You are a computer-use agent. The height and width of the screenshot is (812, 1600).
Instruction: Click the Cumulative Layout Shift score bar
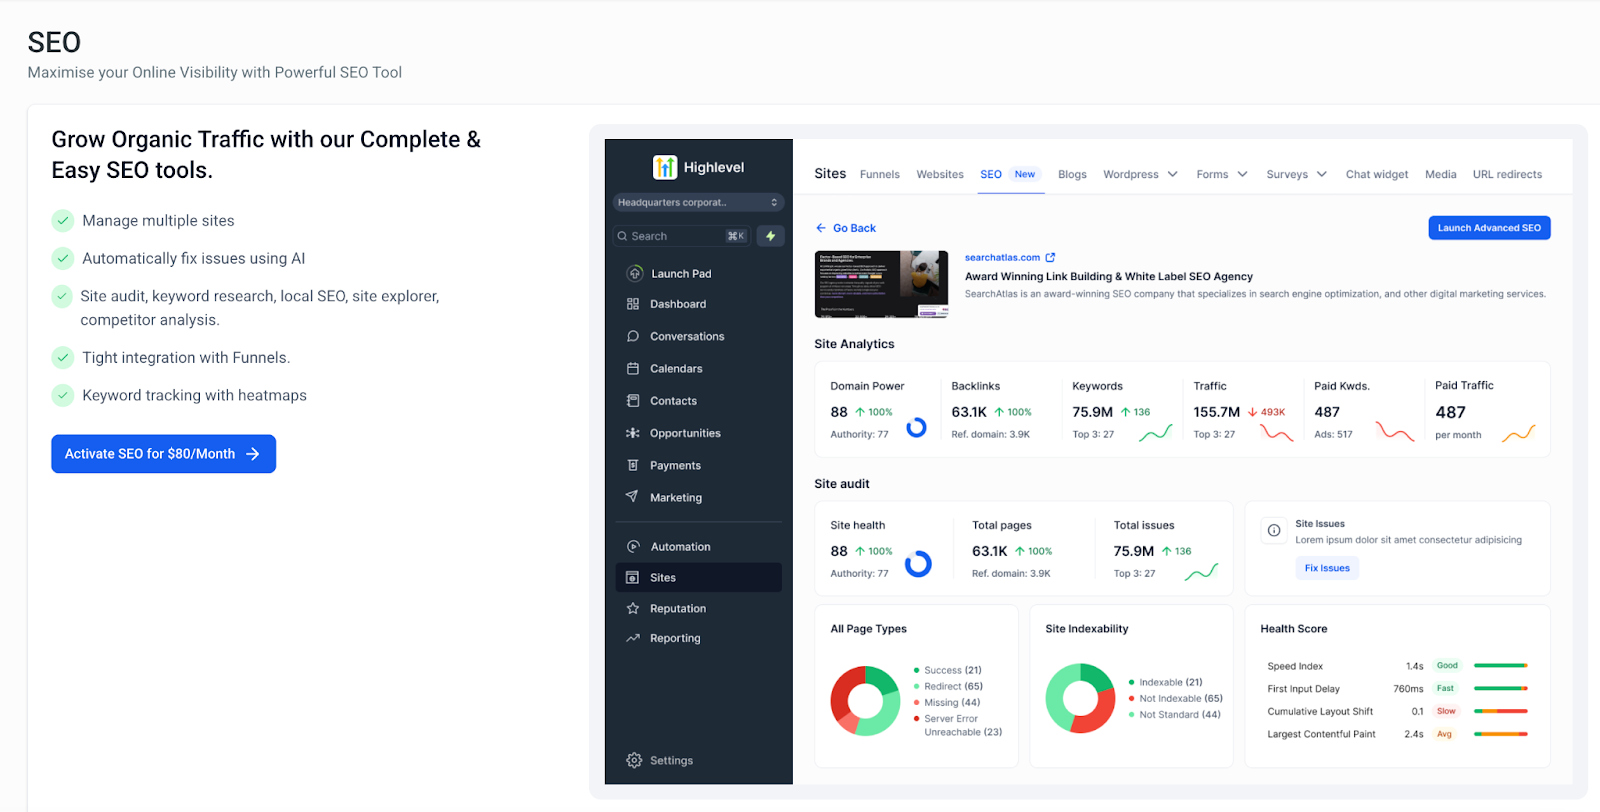pyautogui.click(x=1501, y=711)
